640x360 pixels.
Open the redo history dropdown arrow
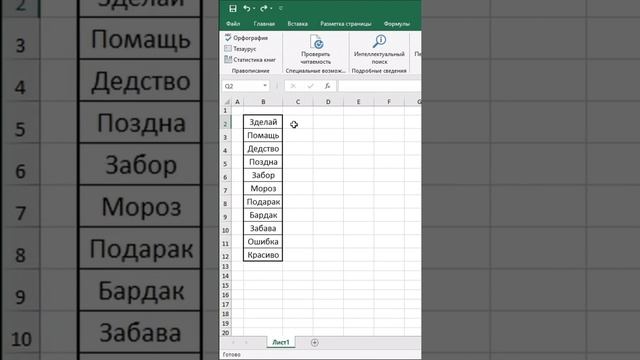point(271,9)
